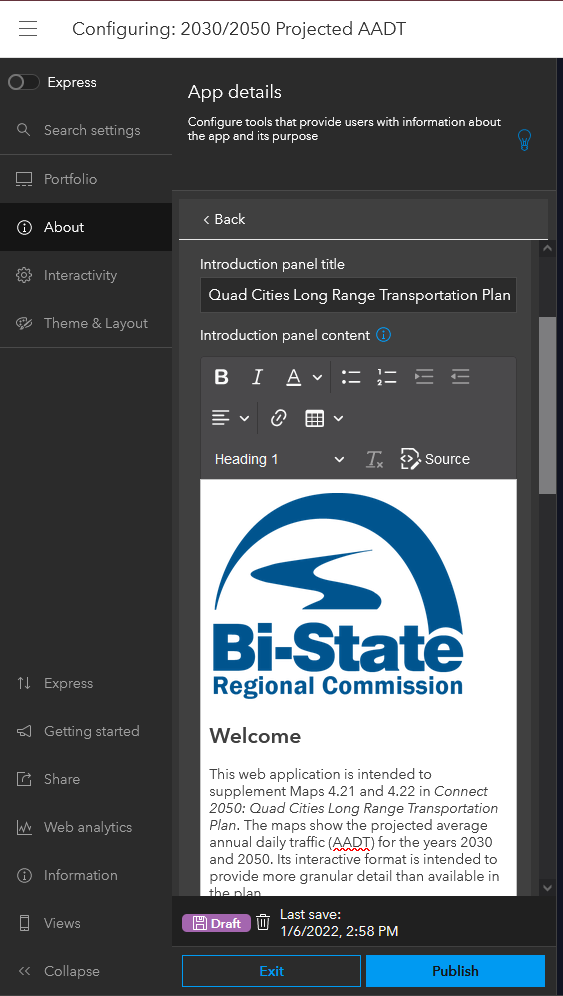Screen dimensions: 563x996
Task: Open the Information item
Action: pos(86,875)
